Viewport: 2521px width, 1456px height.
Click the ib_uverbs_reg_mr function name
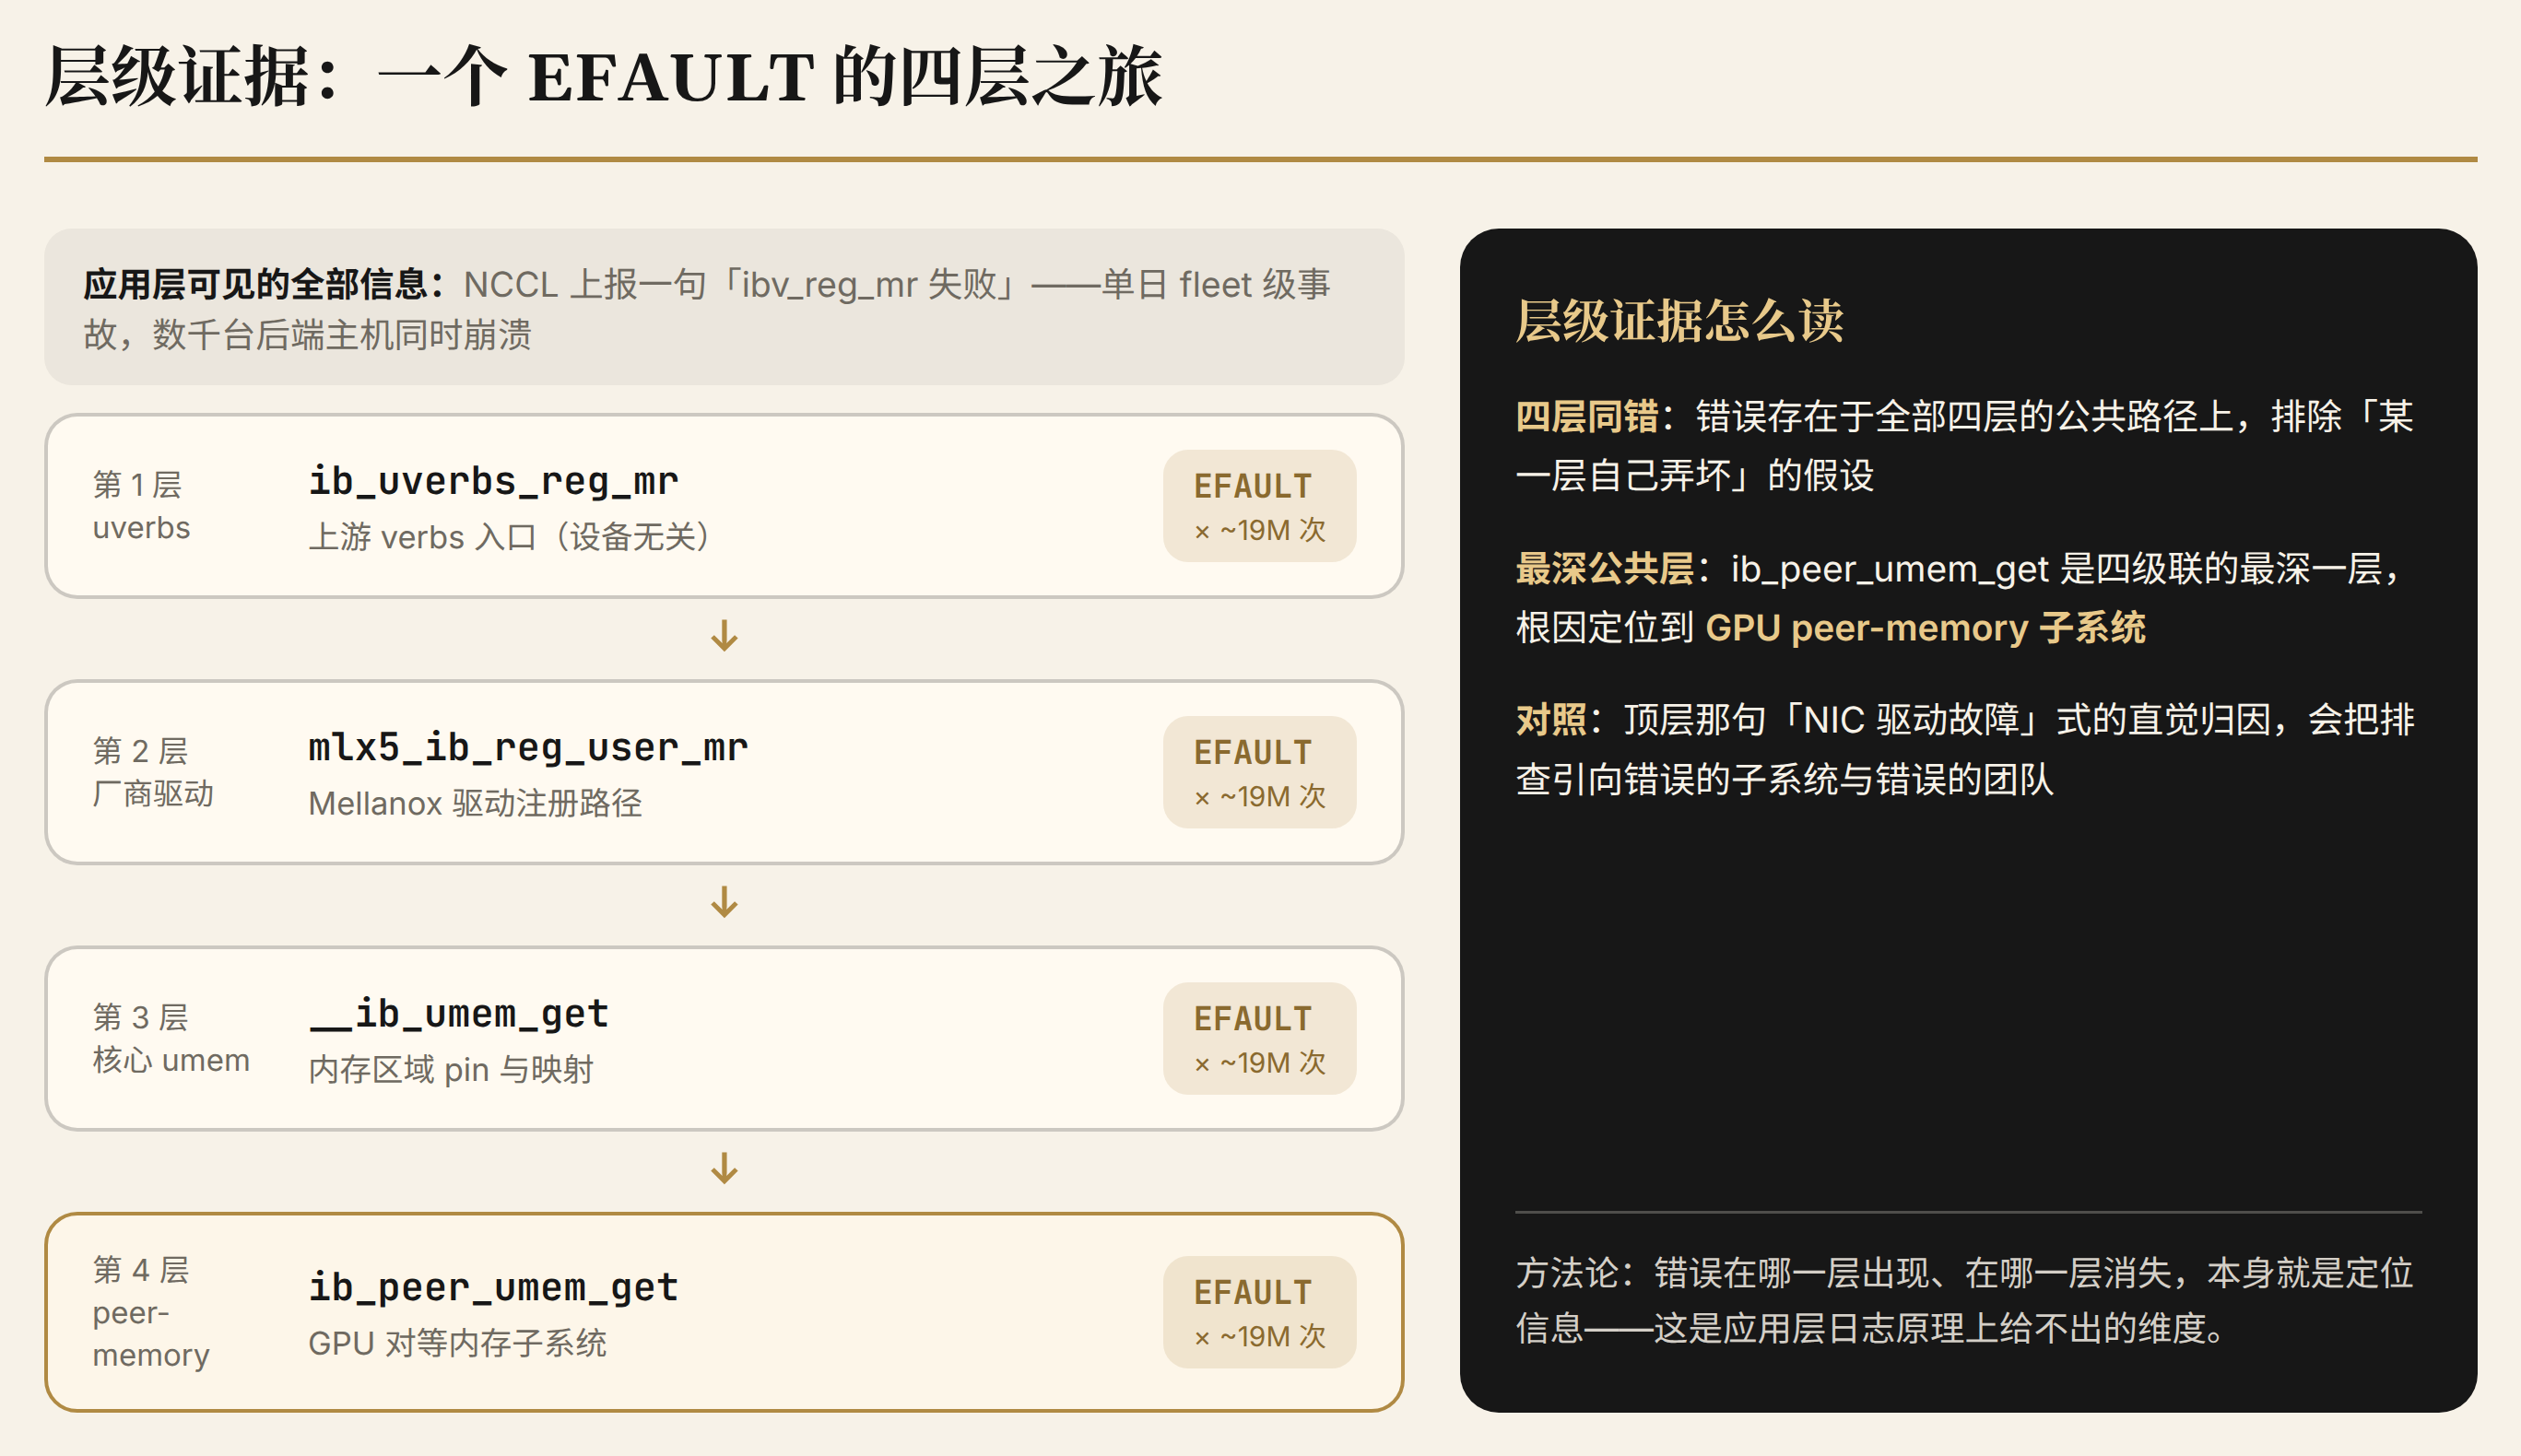pyautogui.click(x=493, y=481)
